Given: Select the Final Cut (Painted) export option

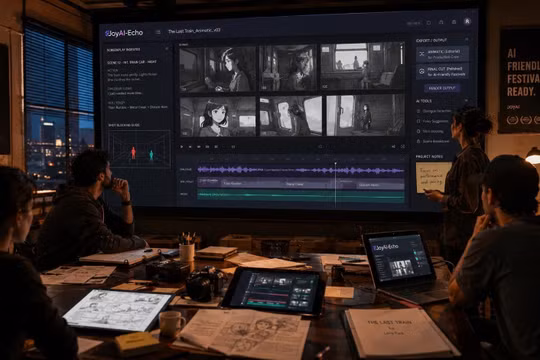Looking at the screenshot, I should coord(442,71).
